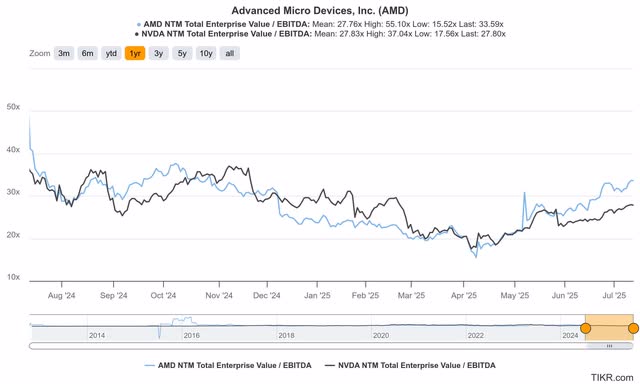Click the 'Aug '24' x-axis label
The image size is (640, 384).
coord(62,295)
